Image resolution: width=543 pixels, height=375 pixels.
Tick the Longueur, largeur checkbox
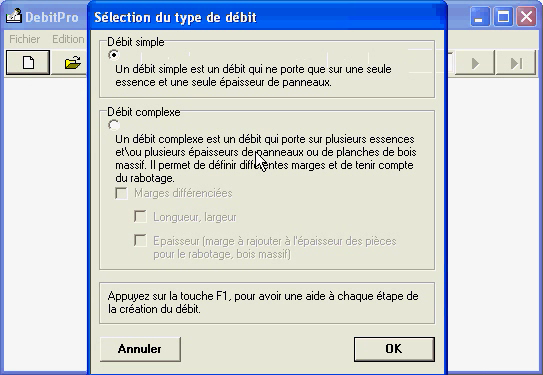(140, 217)
